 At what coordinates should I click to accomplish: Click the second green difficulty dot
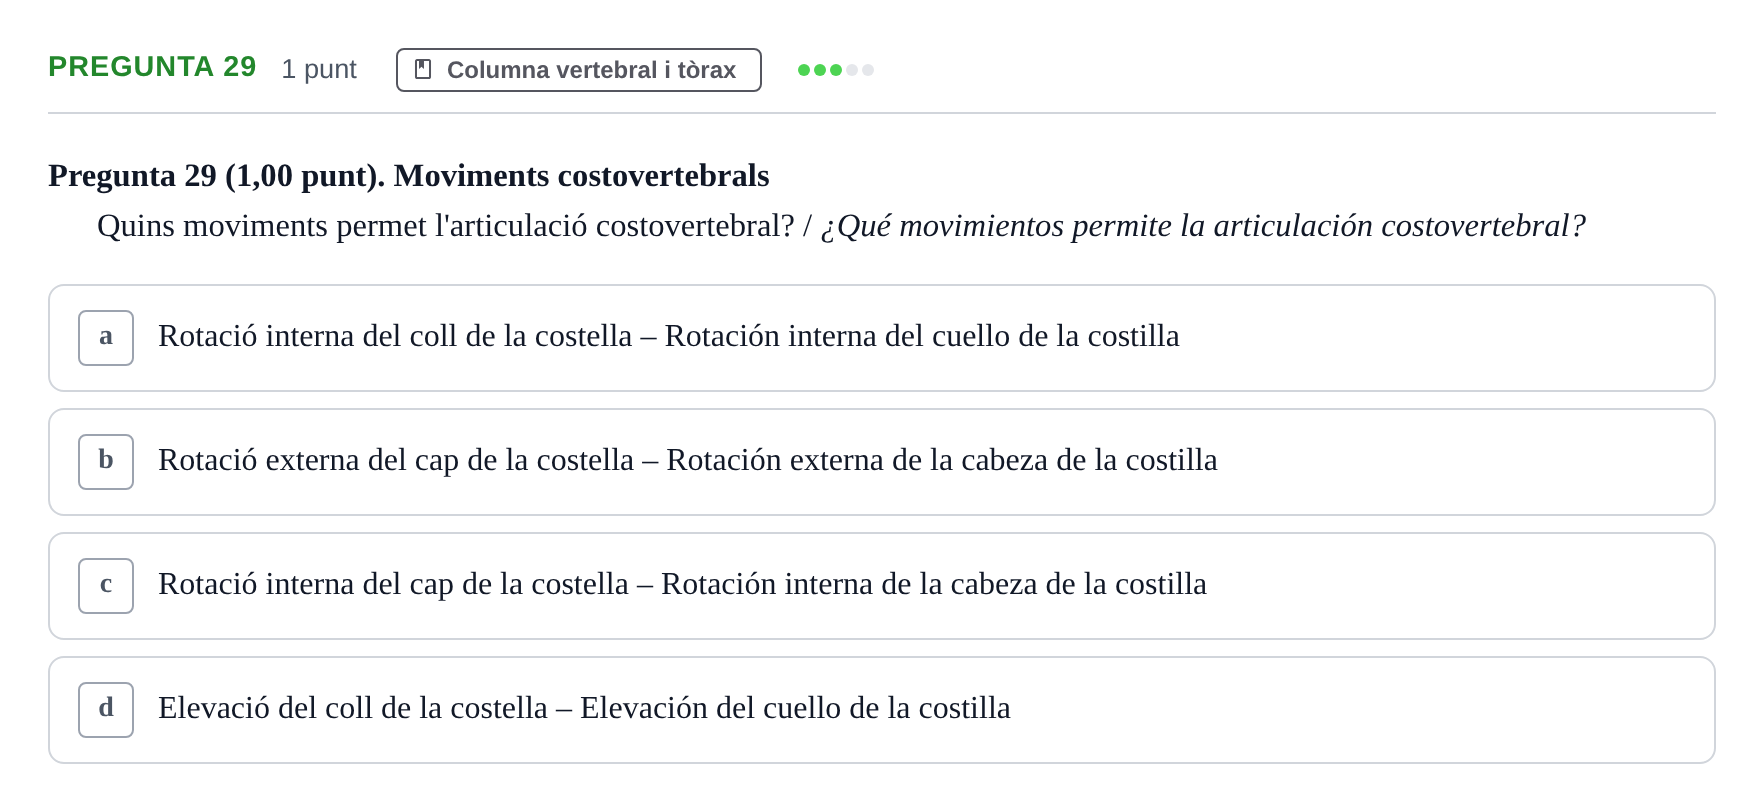[820, 70]
